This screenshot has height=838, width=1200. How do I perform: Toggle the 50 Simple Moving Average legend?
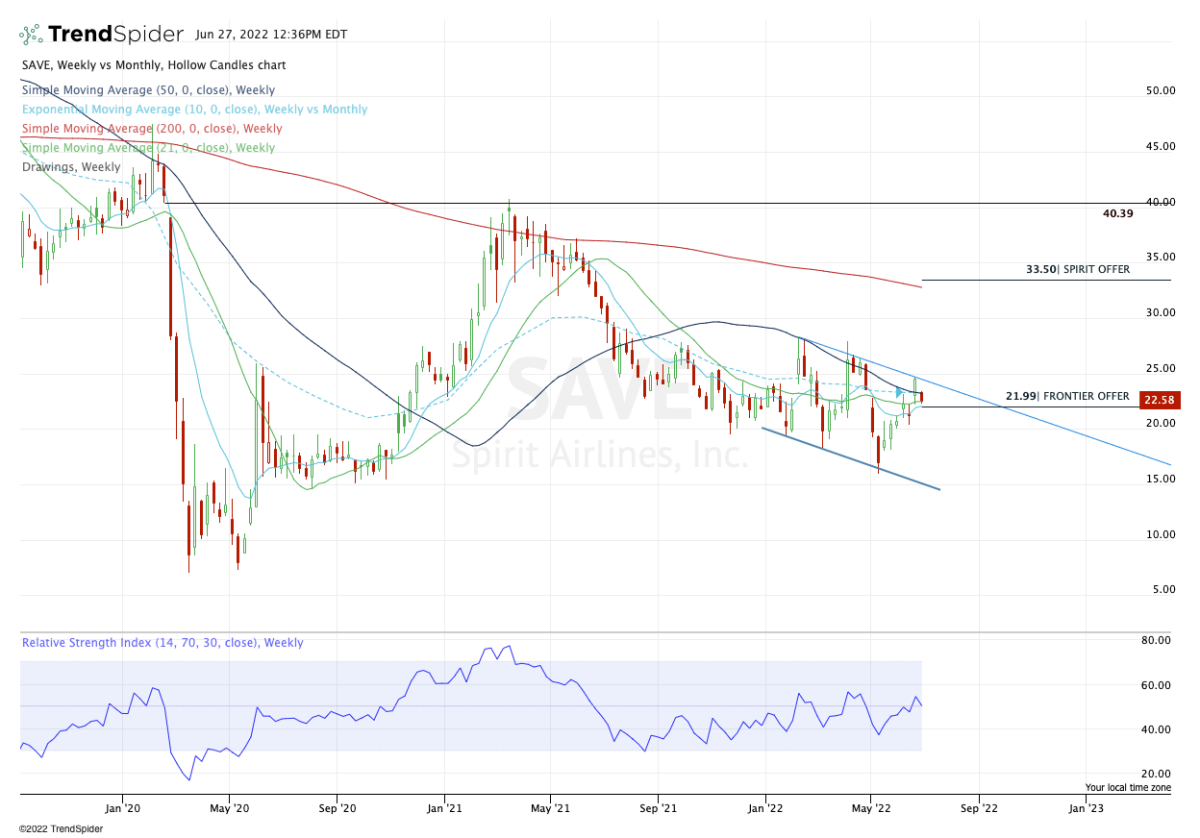148,88
